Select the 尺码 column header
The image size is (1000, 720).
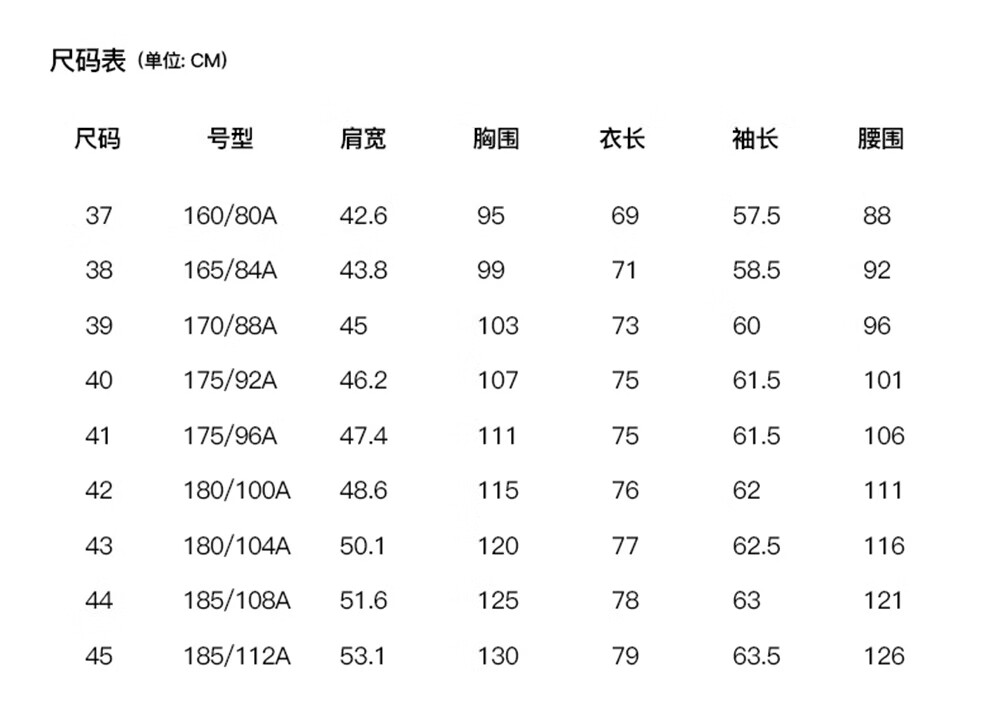[x=98, y=139]
